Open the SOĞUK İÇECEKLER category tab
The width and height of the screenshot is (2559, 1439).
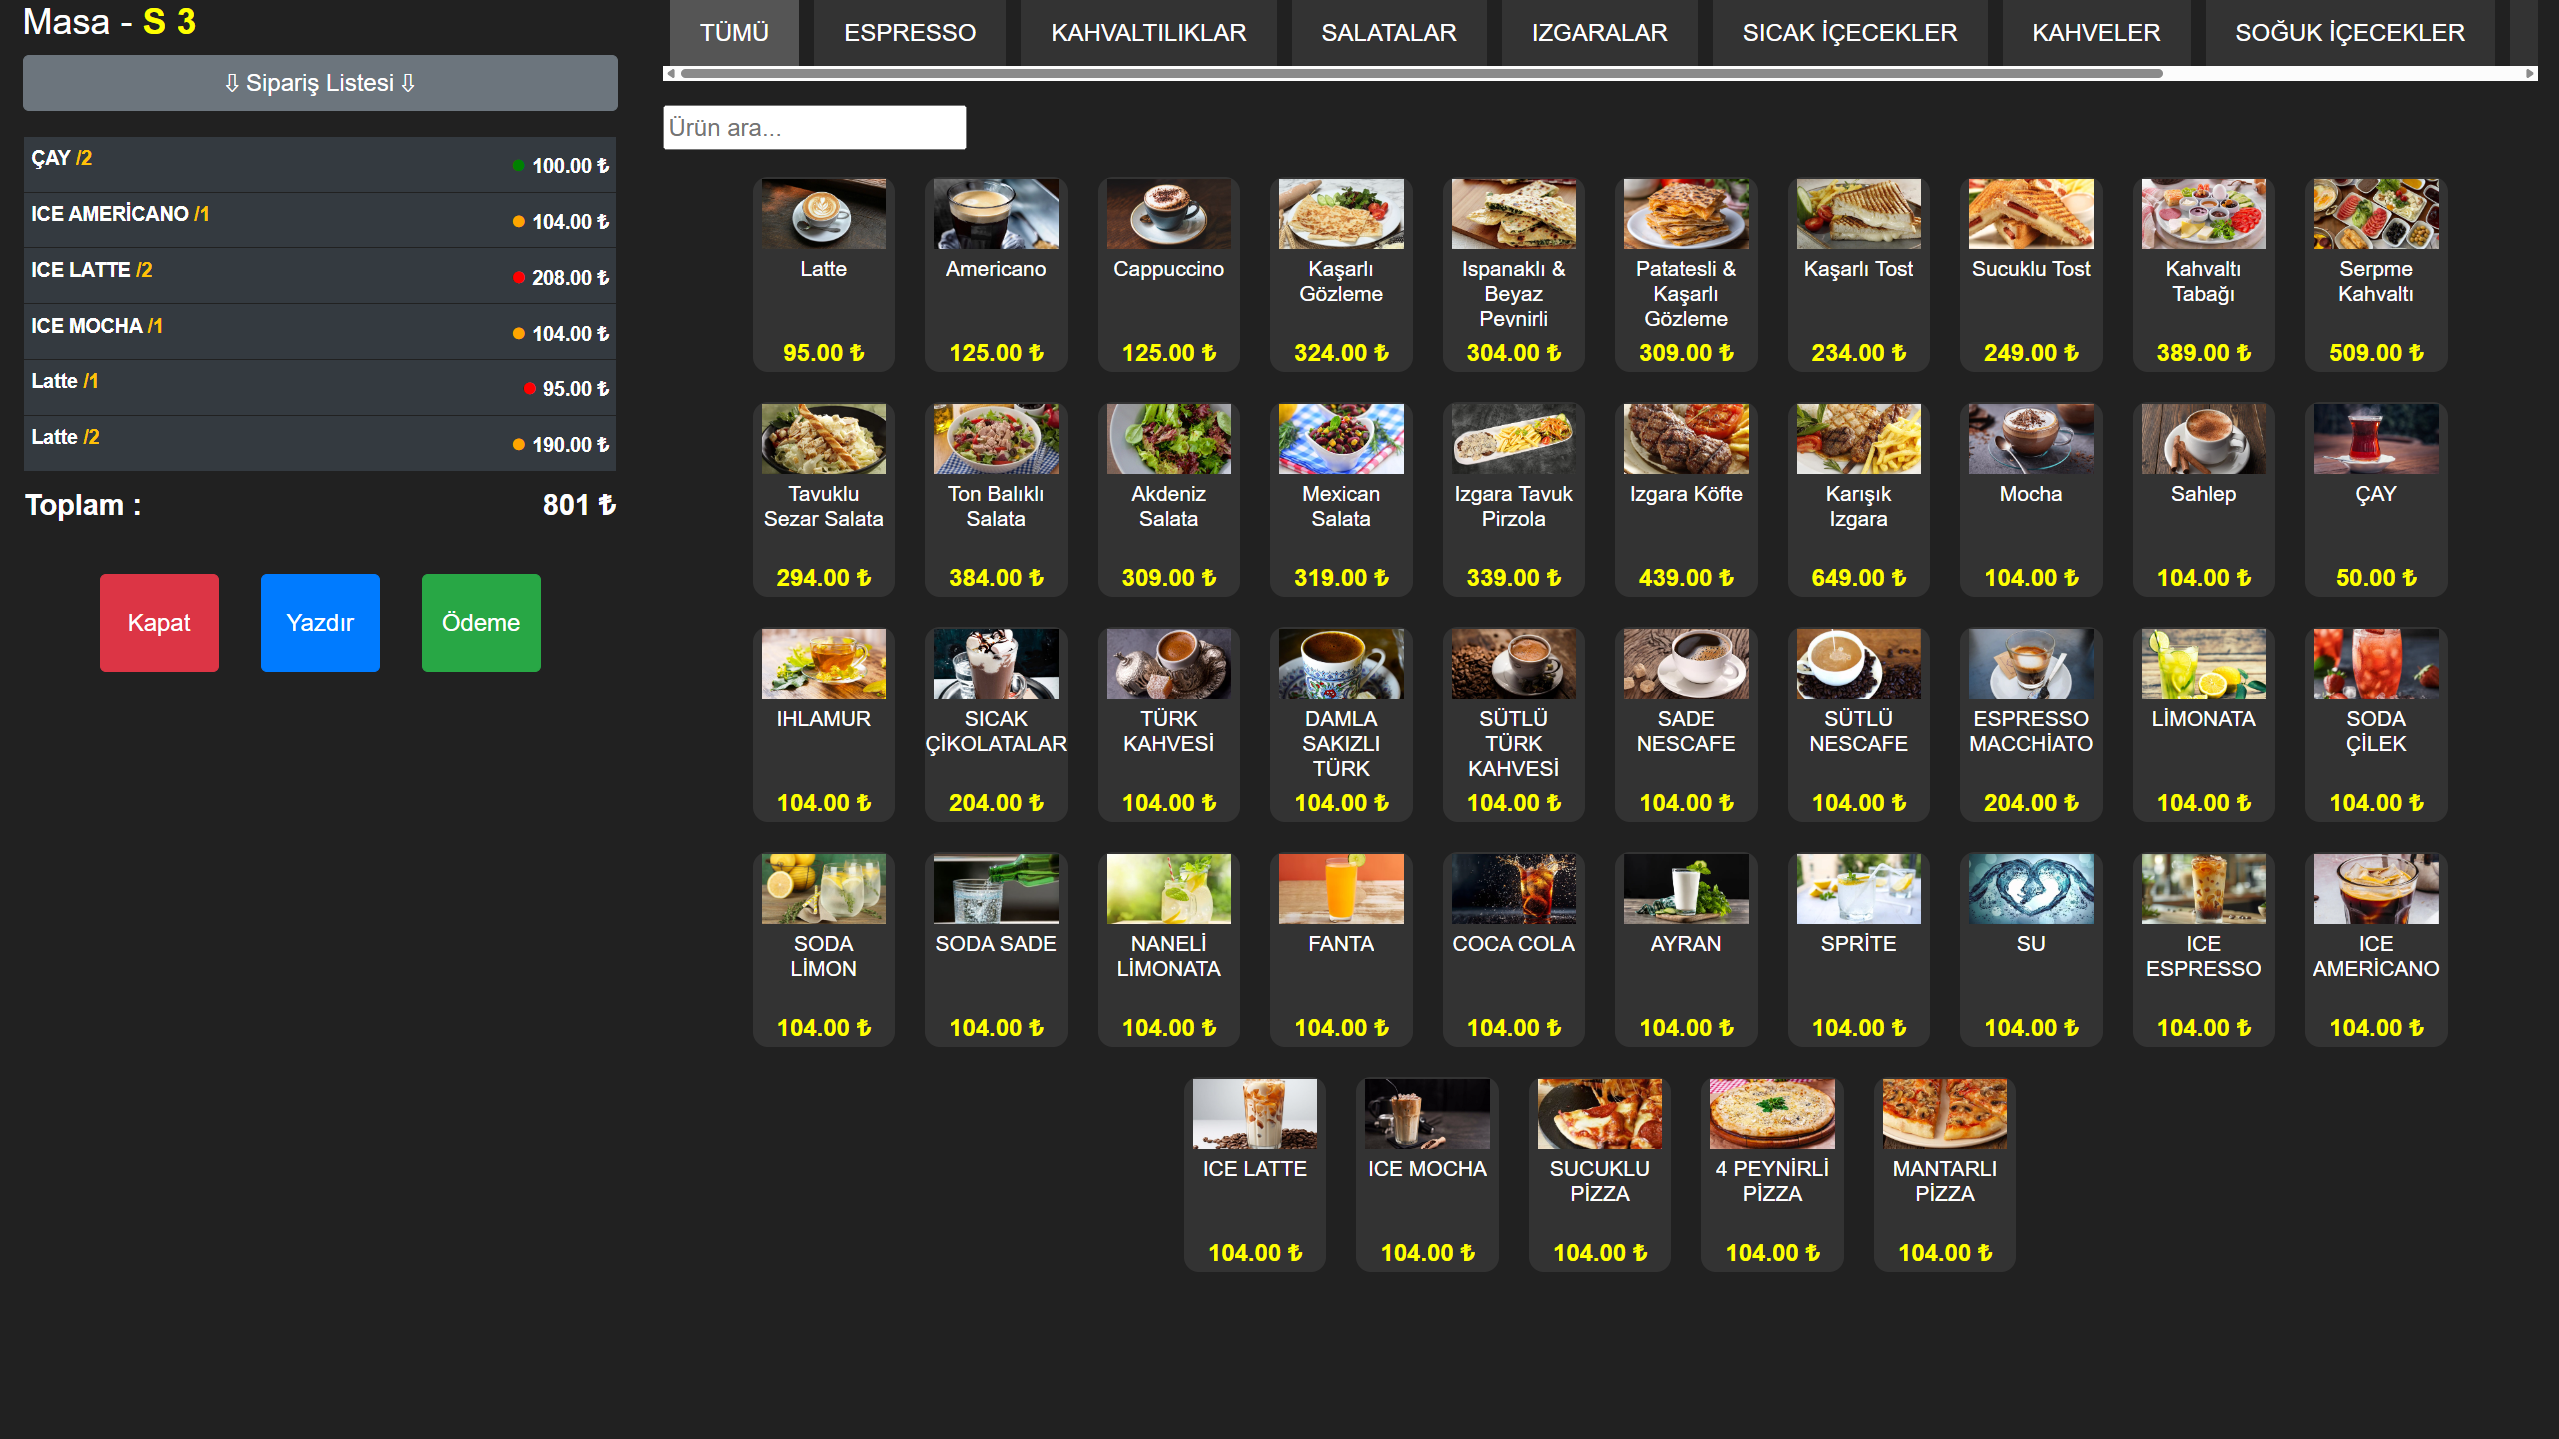pyautogui.click(x=2349, y=33)
